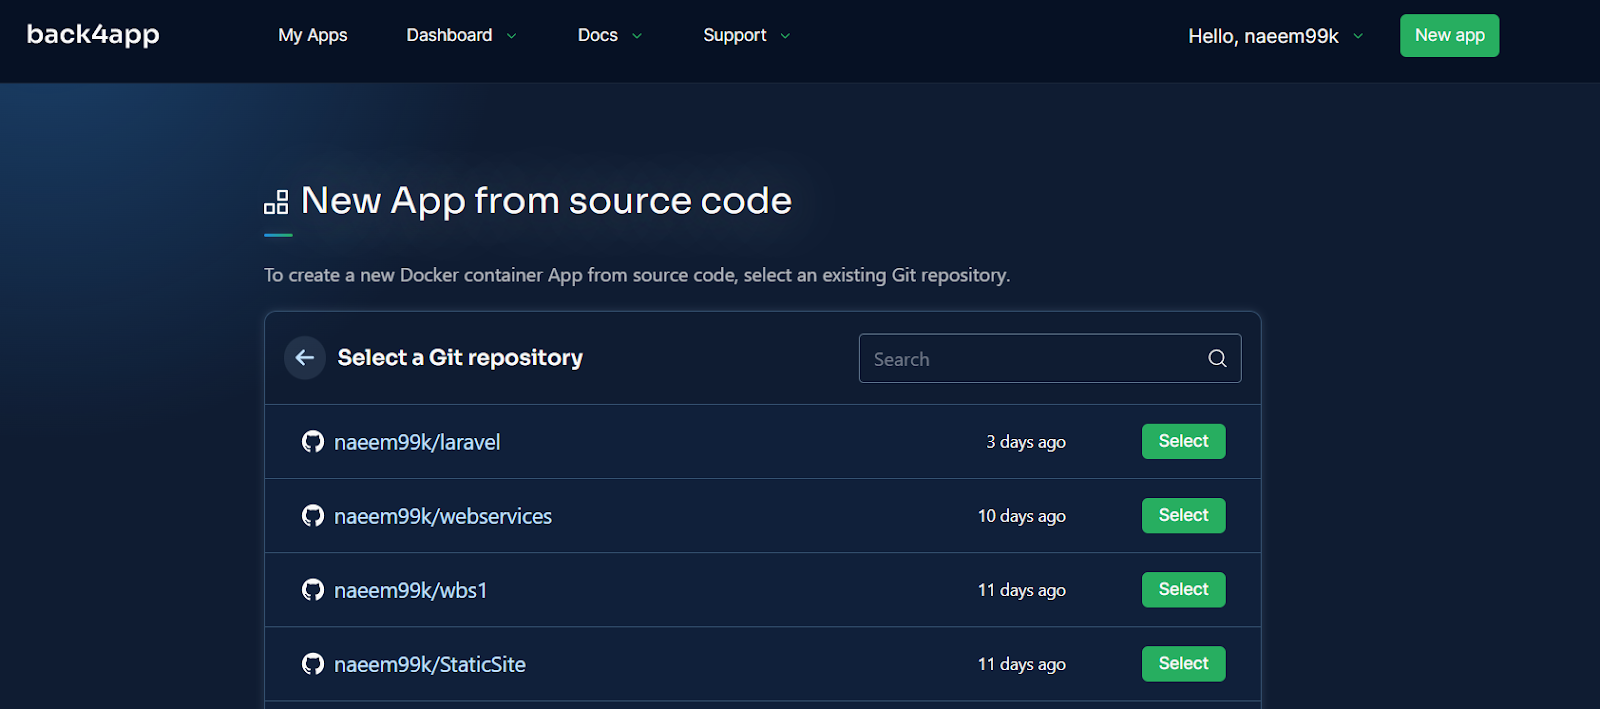Click the naeem99k/webservices repository name
The height and width of the screenshot is (709, 1600).
[443, 516]
